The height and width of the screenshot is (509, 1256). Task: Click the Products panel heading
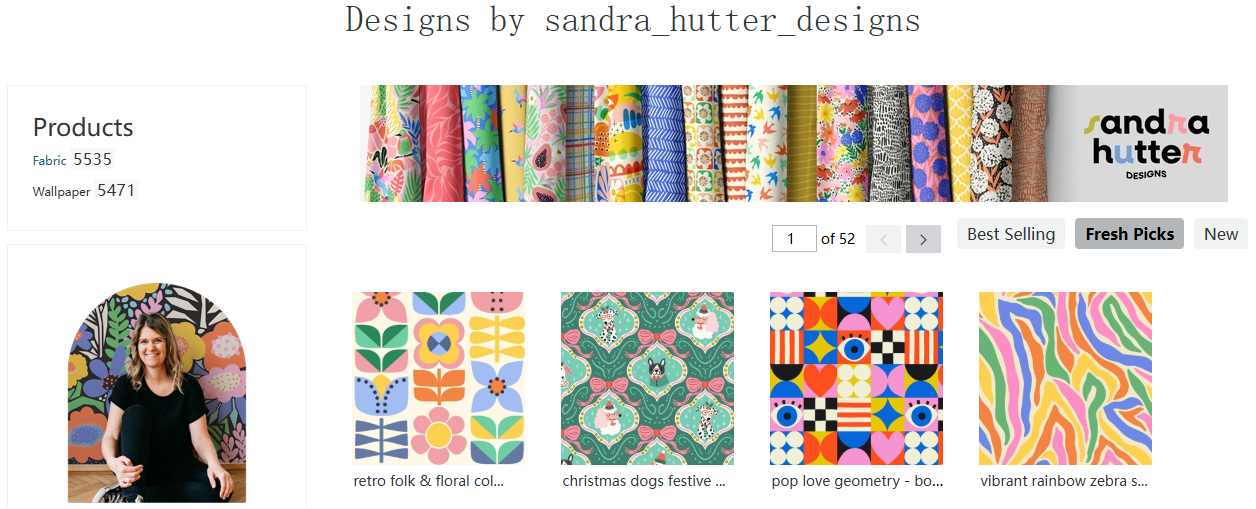pos(83,127)
